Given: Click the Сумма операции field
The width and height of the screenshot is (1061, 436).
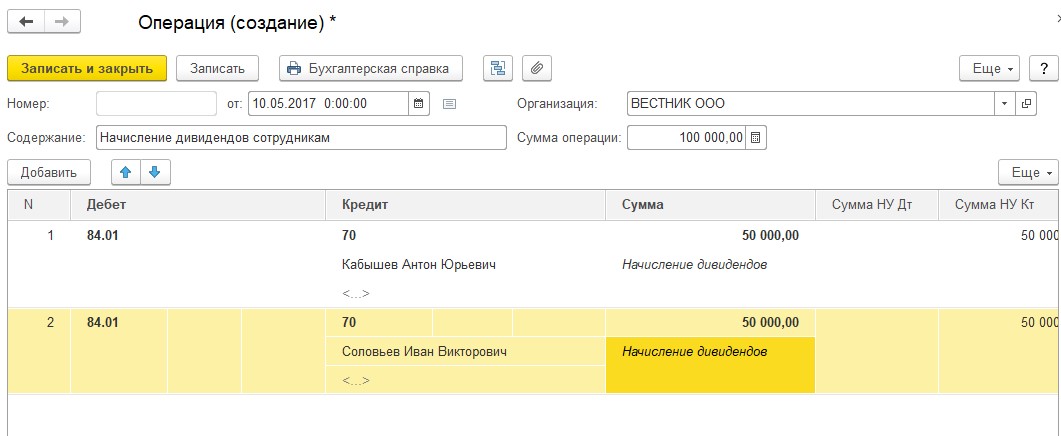Looking at the screenshot, I should coord(687,137).
